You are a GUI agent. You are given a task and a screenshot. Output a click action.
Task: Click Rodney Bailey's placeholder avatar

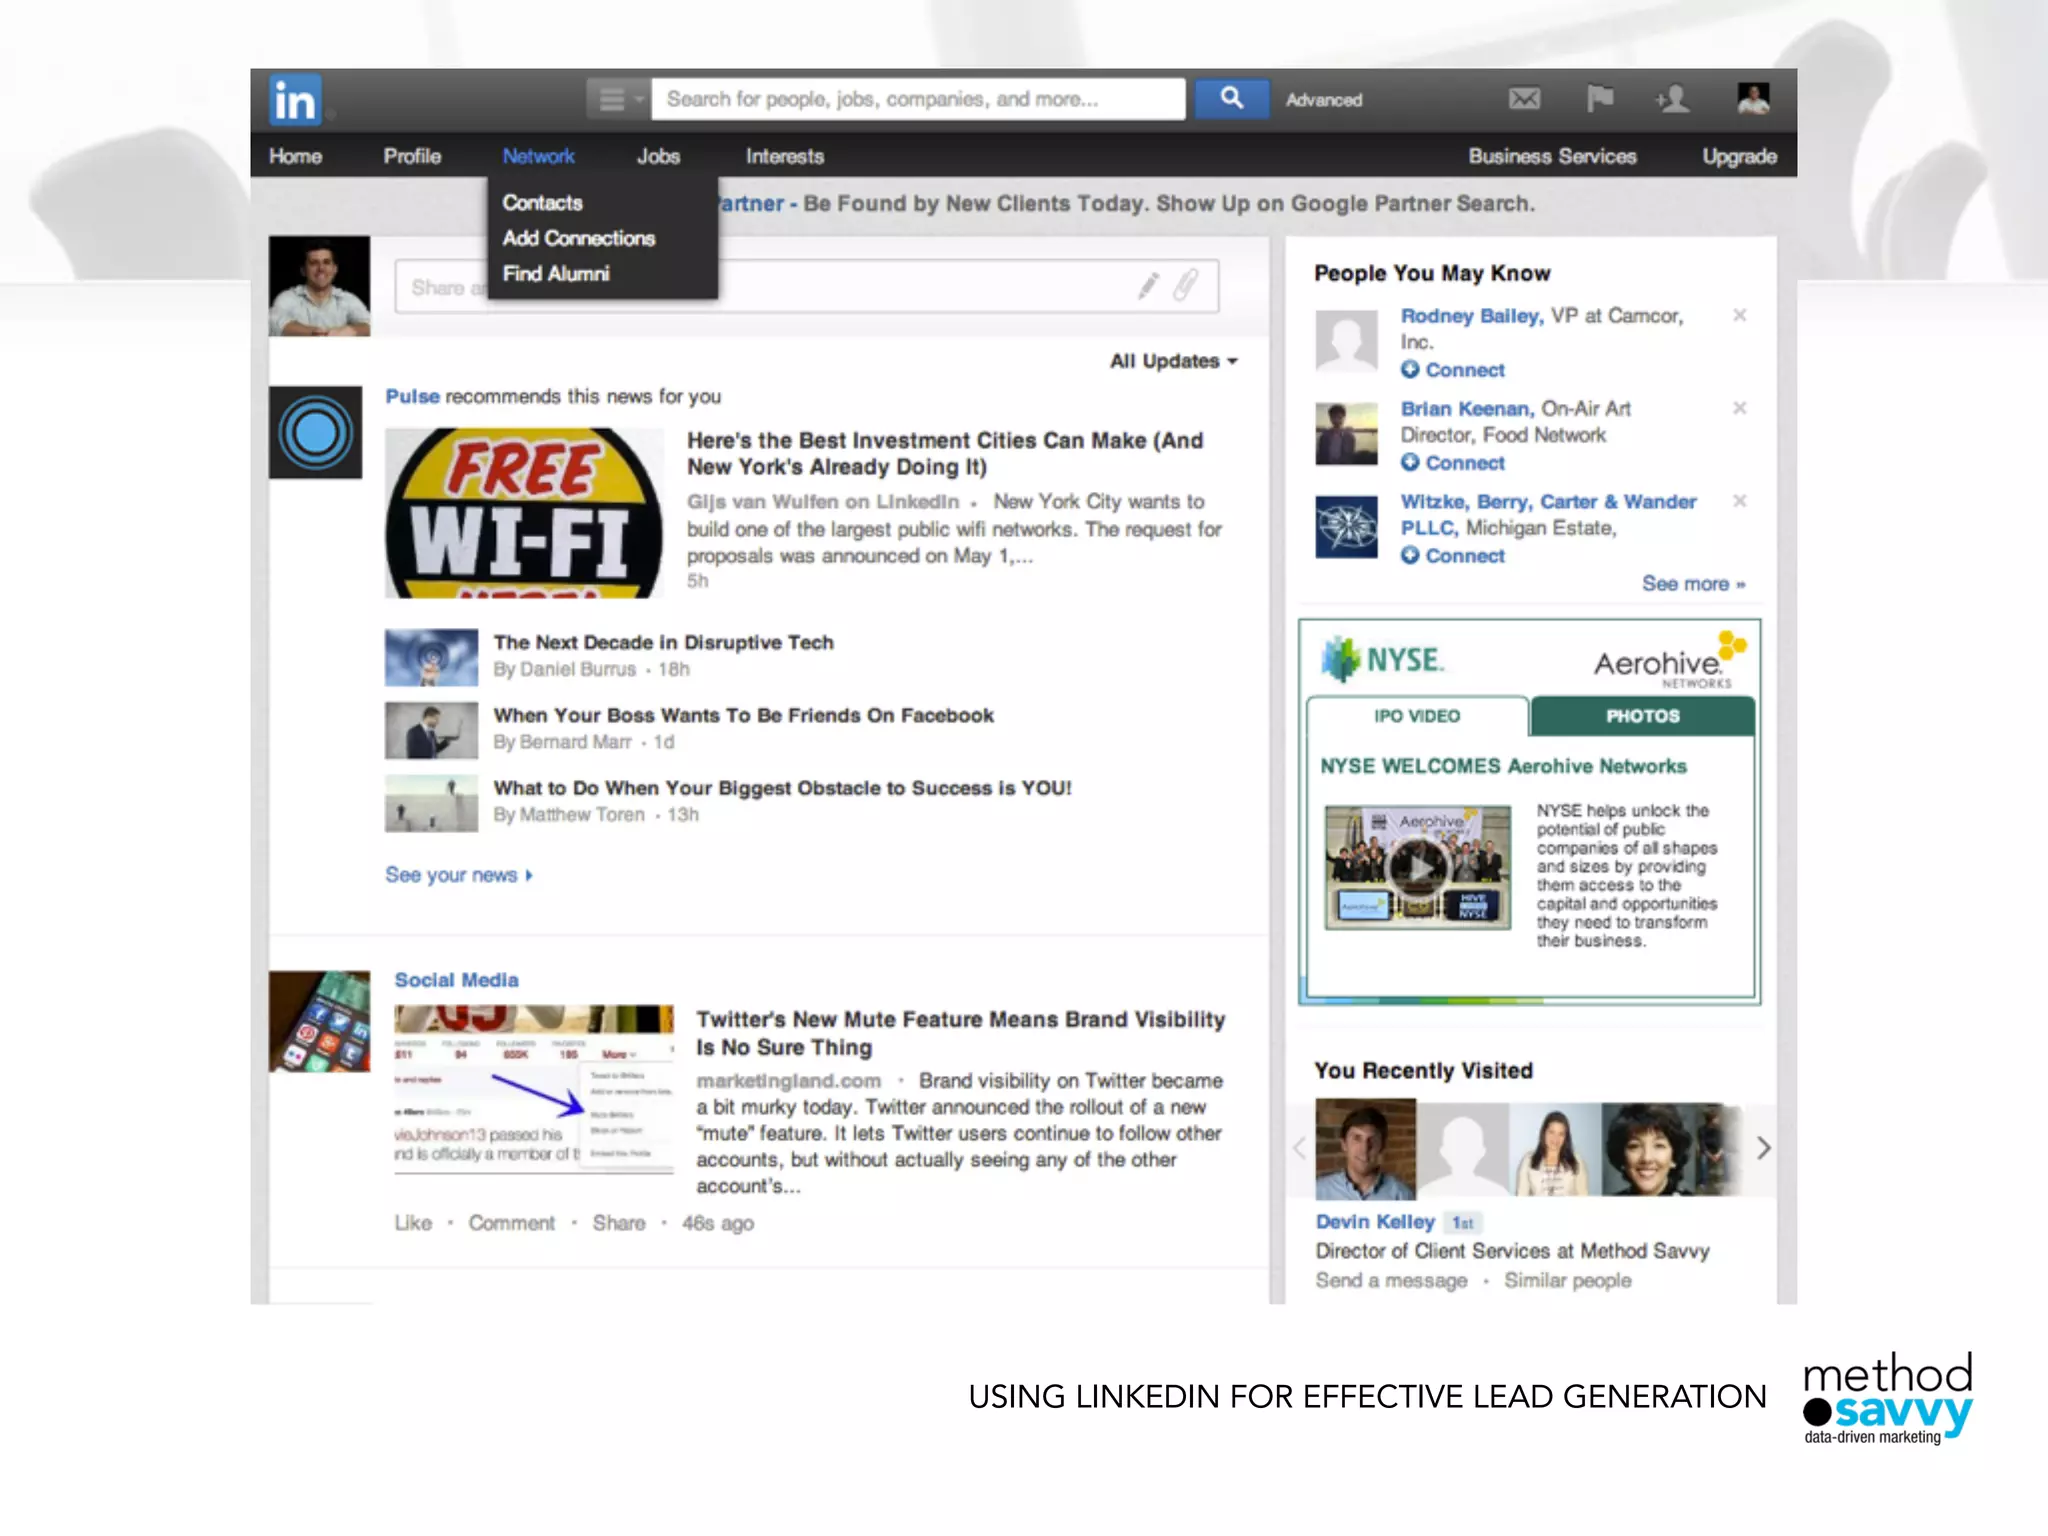click(x=1346, y=341)
